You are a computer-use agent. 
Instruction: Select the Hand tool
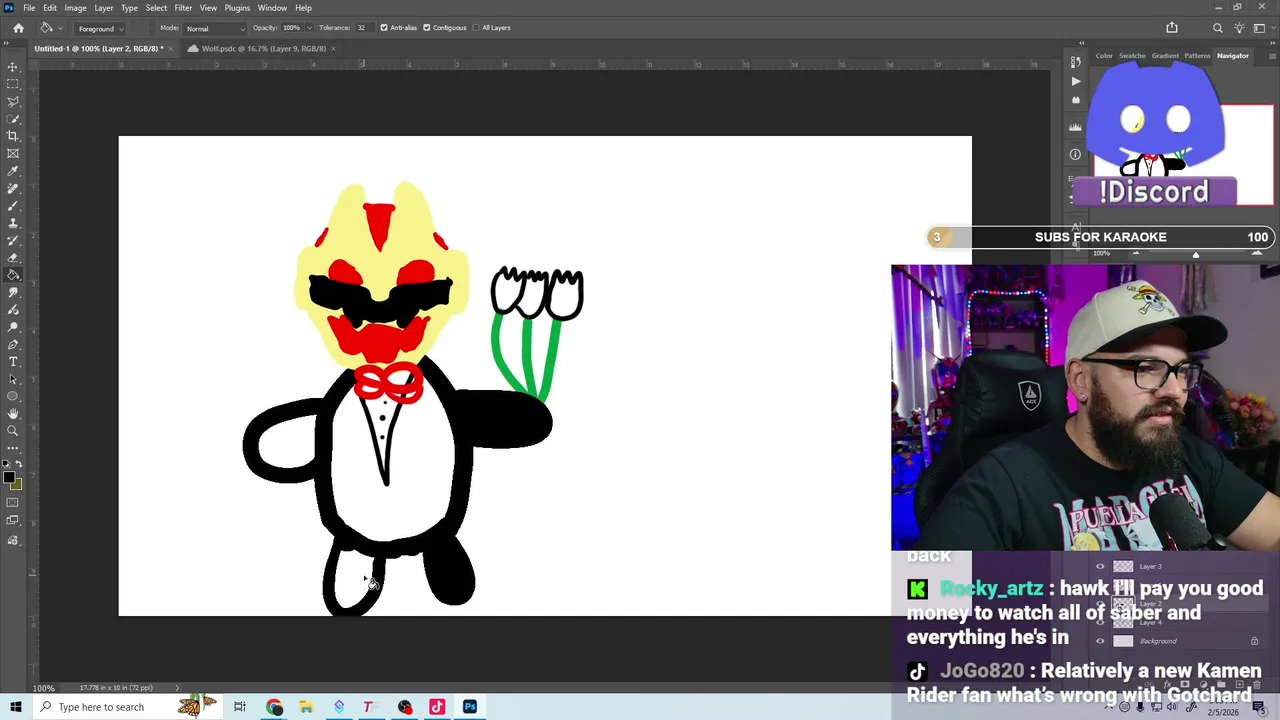click(13, 413)
